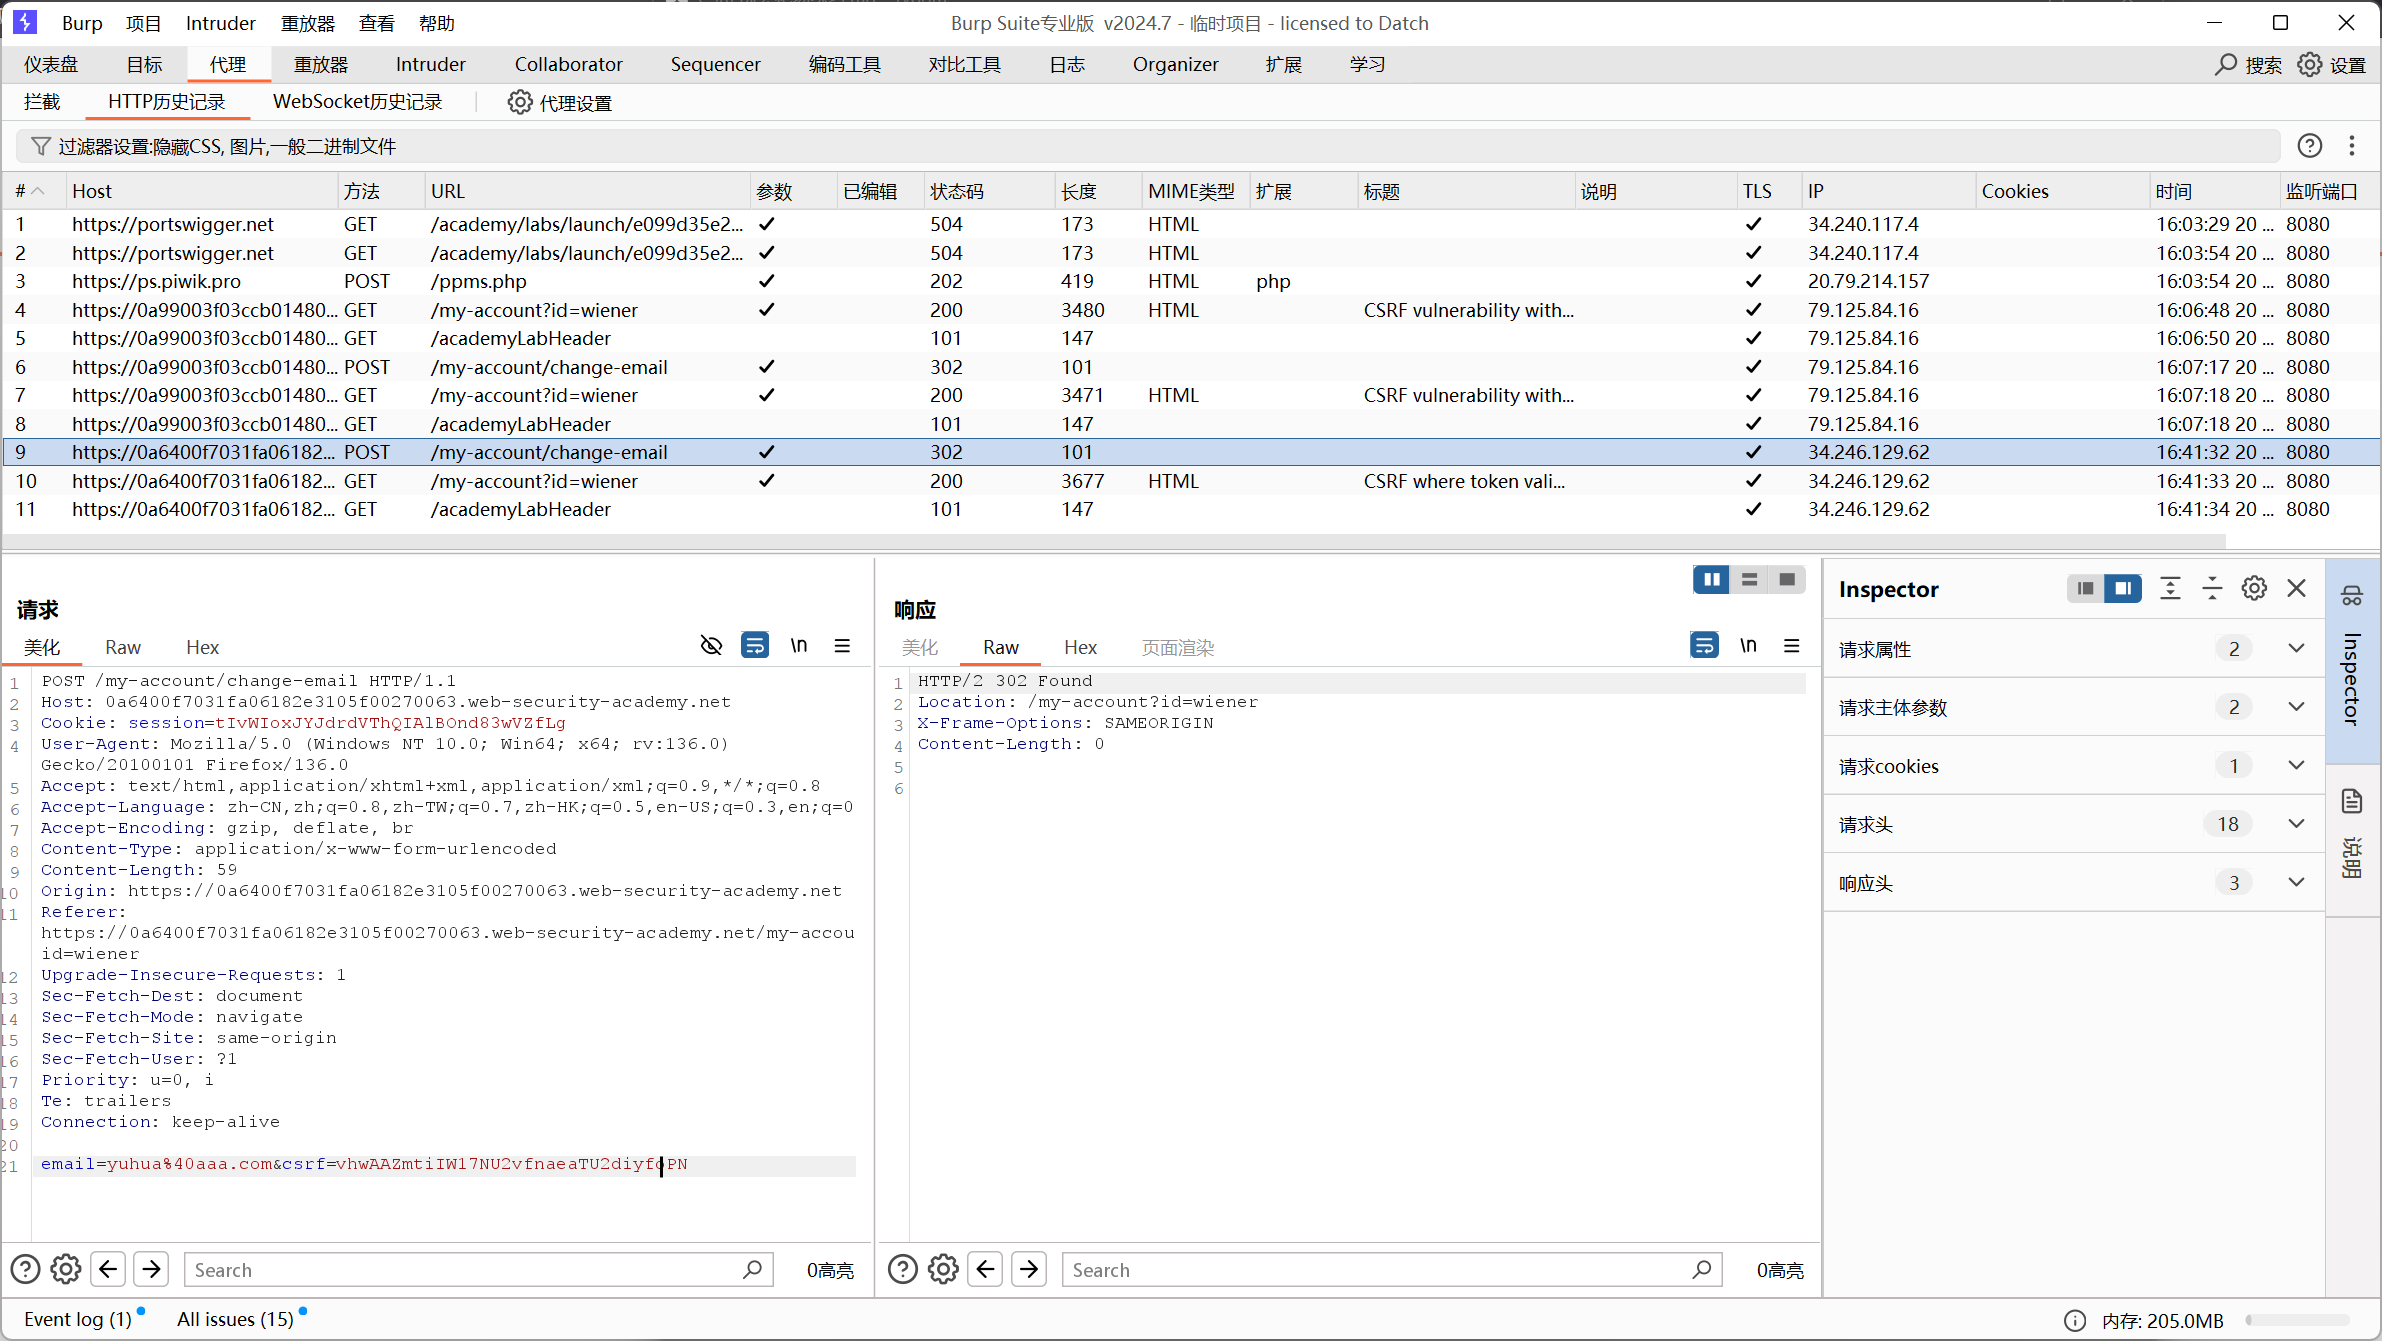Toggle show newline characters in request

point(799,646)
